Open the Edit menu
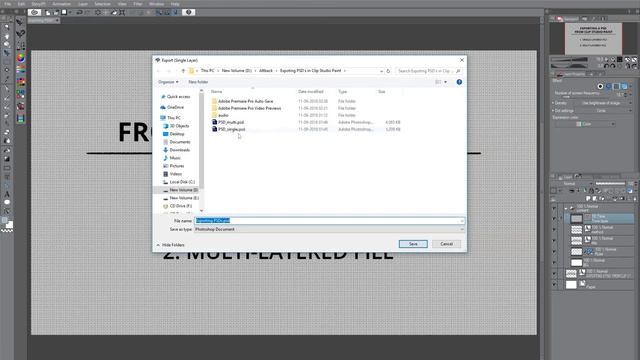The image size is (640, 360). click(21, 4)
